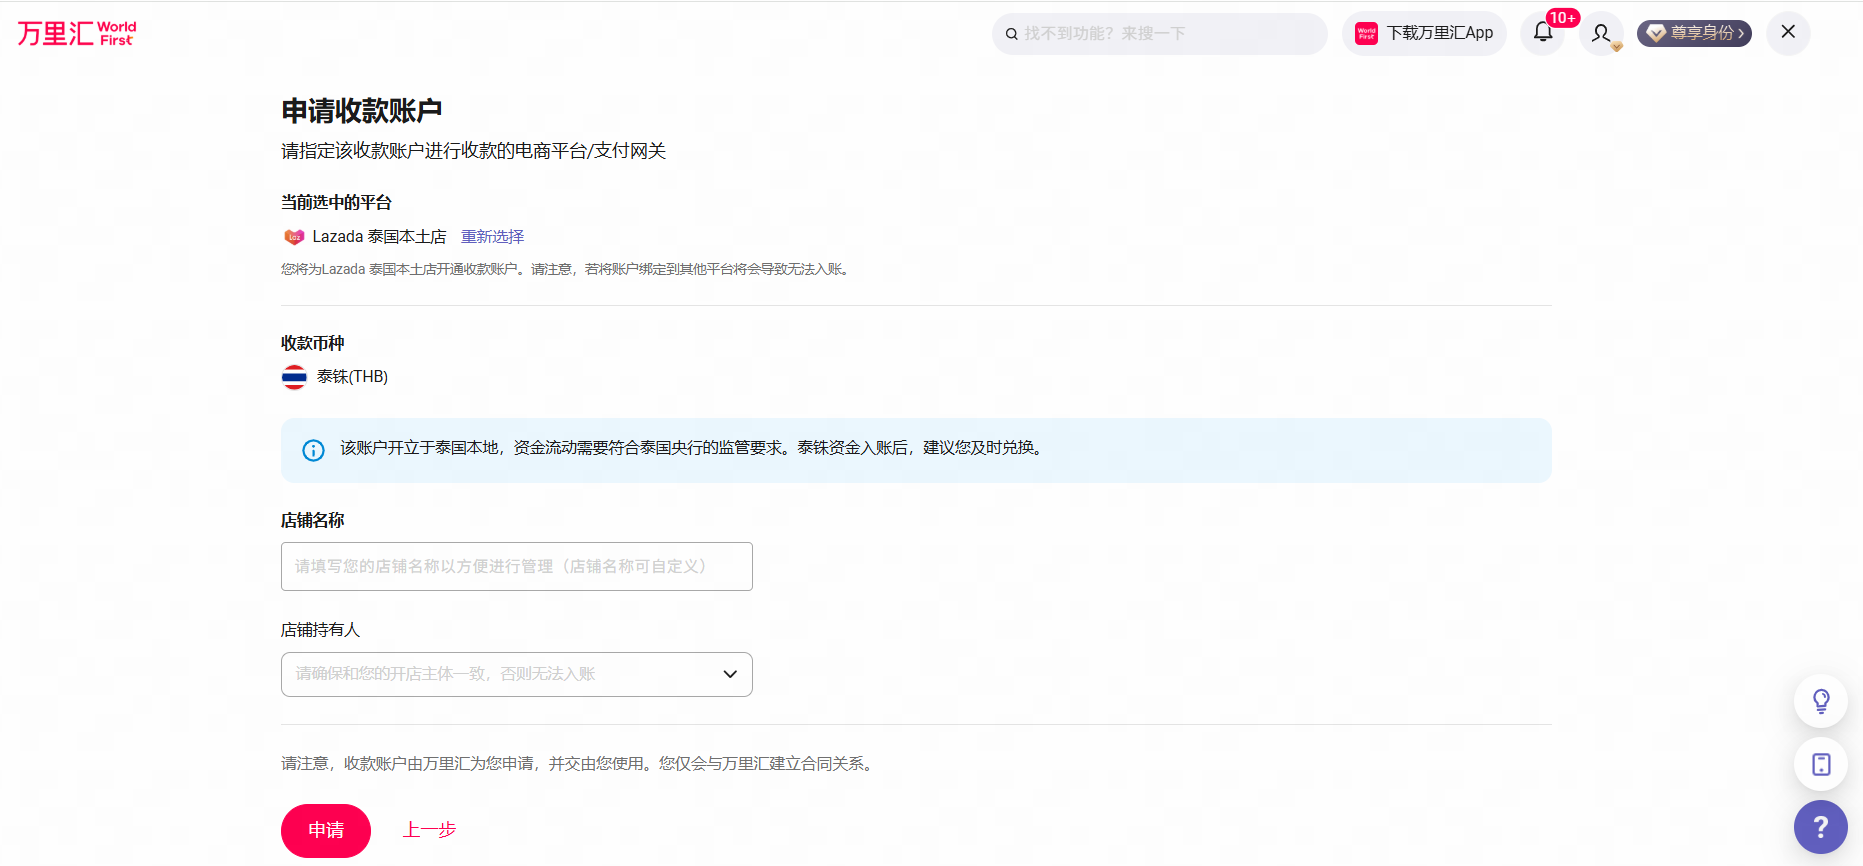Click the magnifier icon in the search bar
The width and height of the screenshot is (1863, 866).
coord(1012,34)
